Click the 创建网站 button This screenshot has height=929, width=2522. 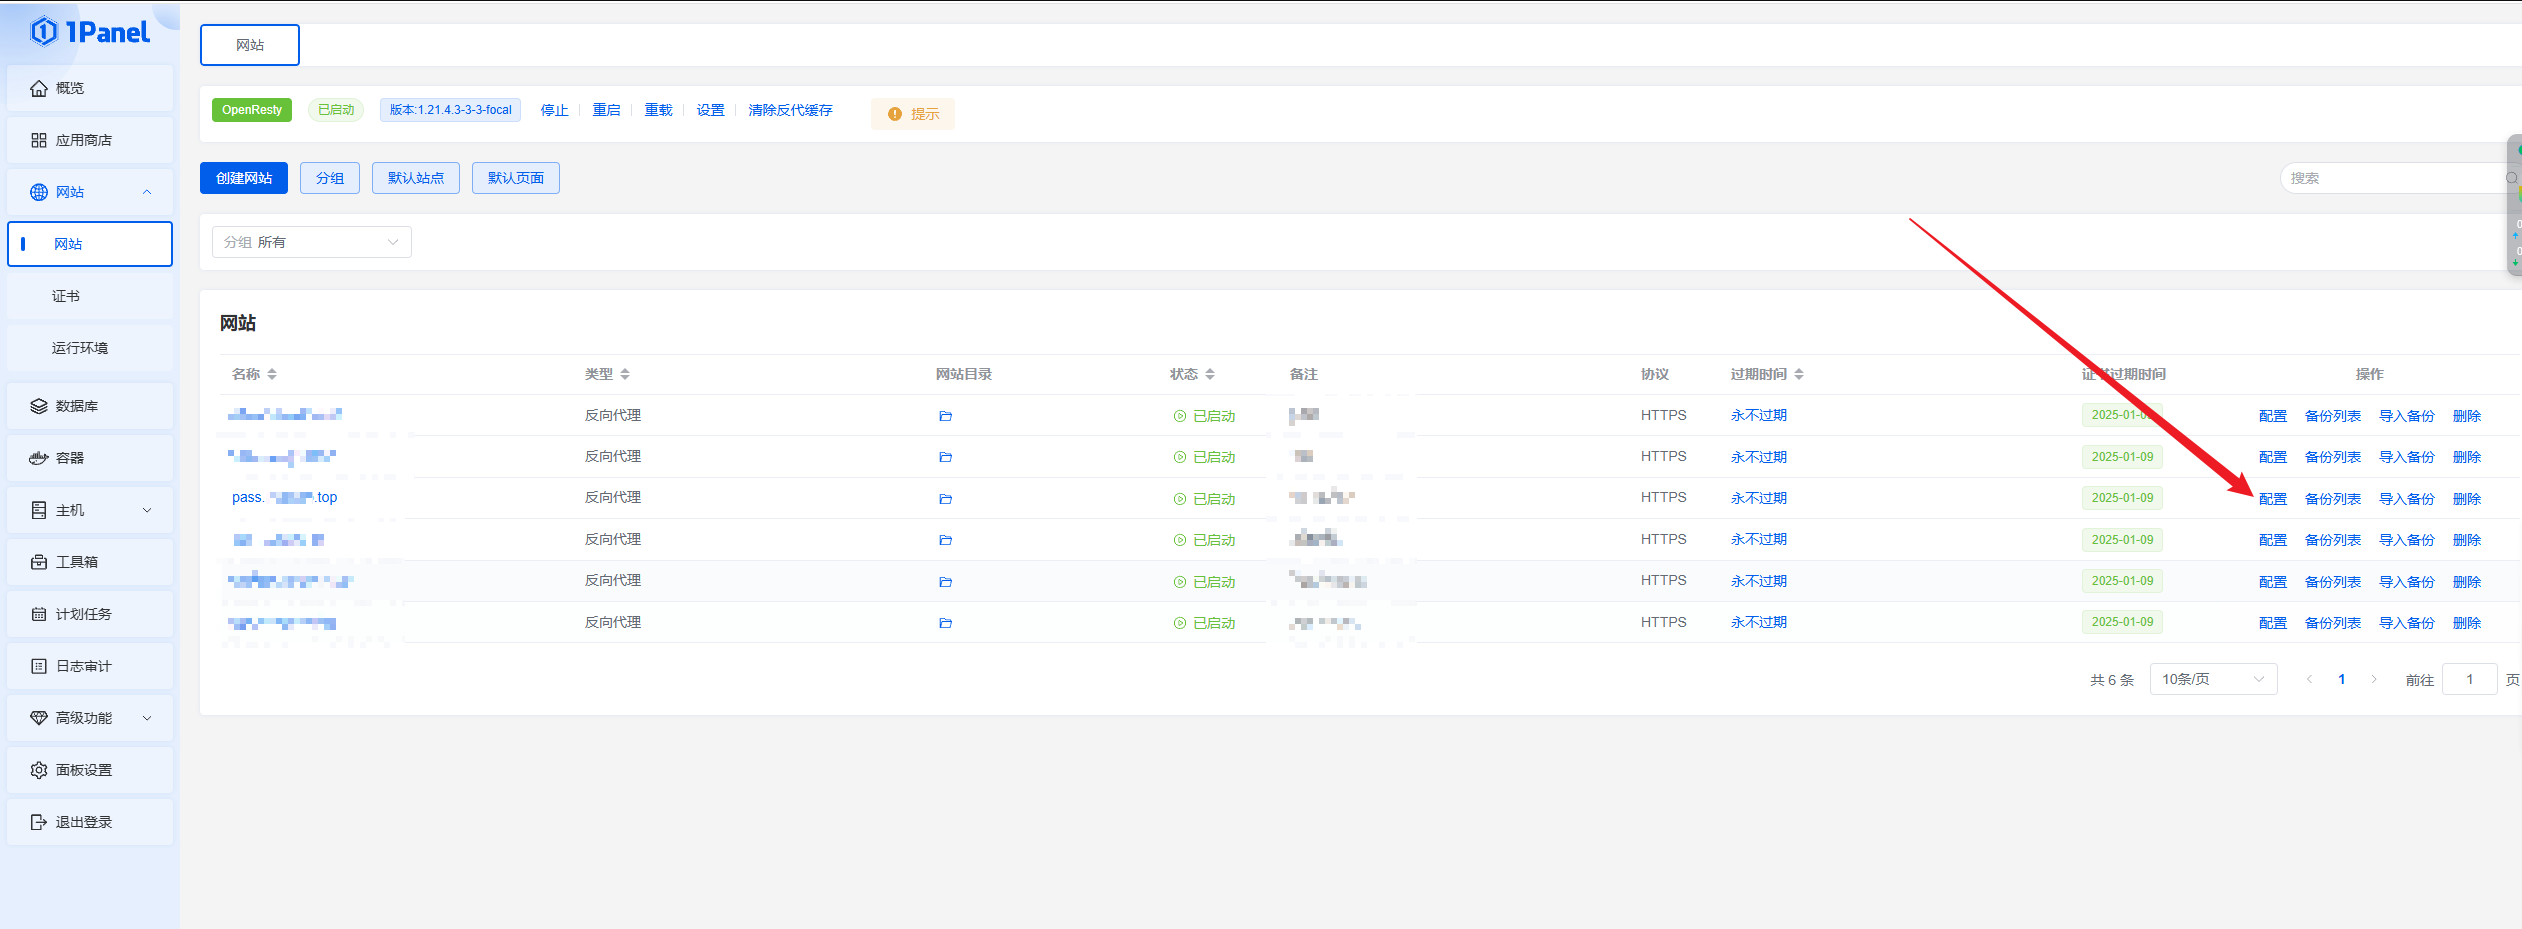[x=244, y=178]
